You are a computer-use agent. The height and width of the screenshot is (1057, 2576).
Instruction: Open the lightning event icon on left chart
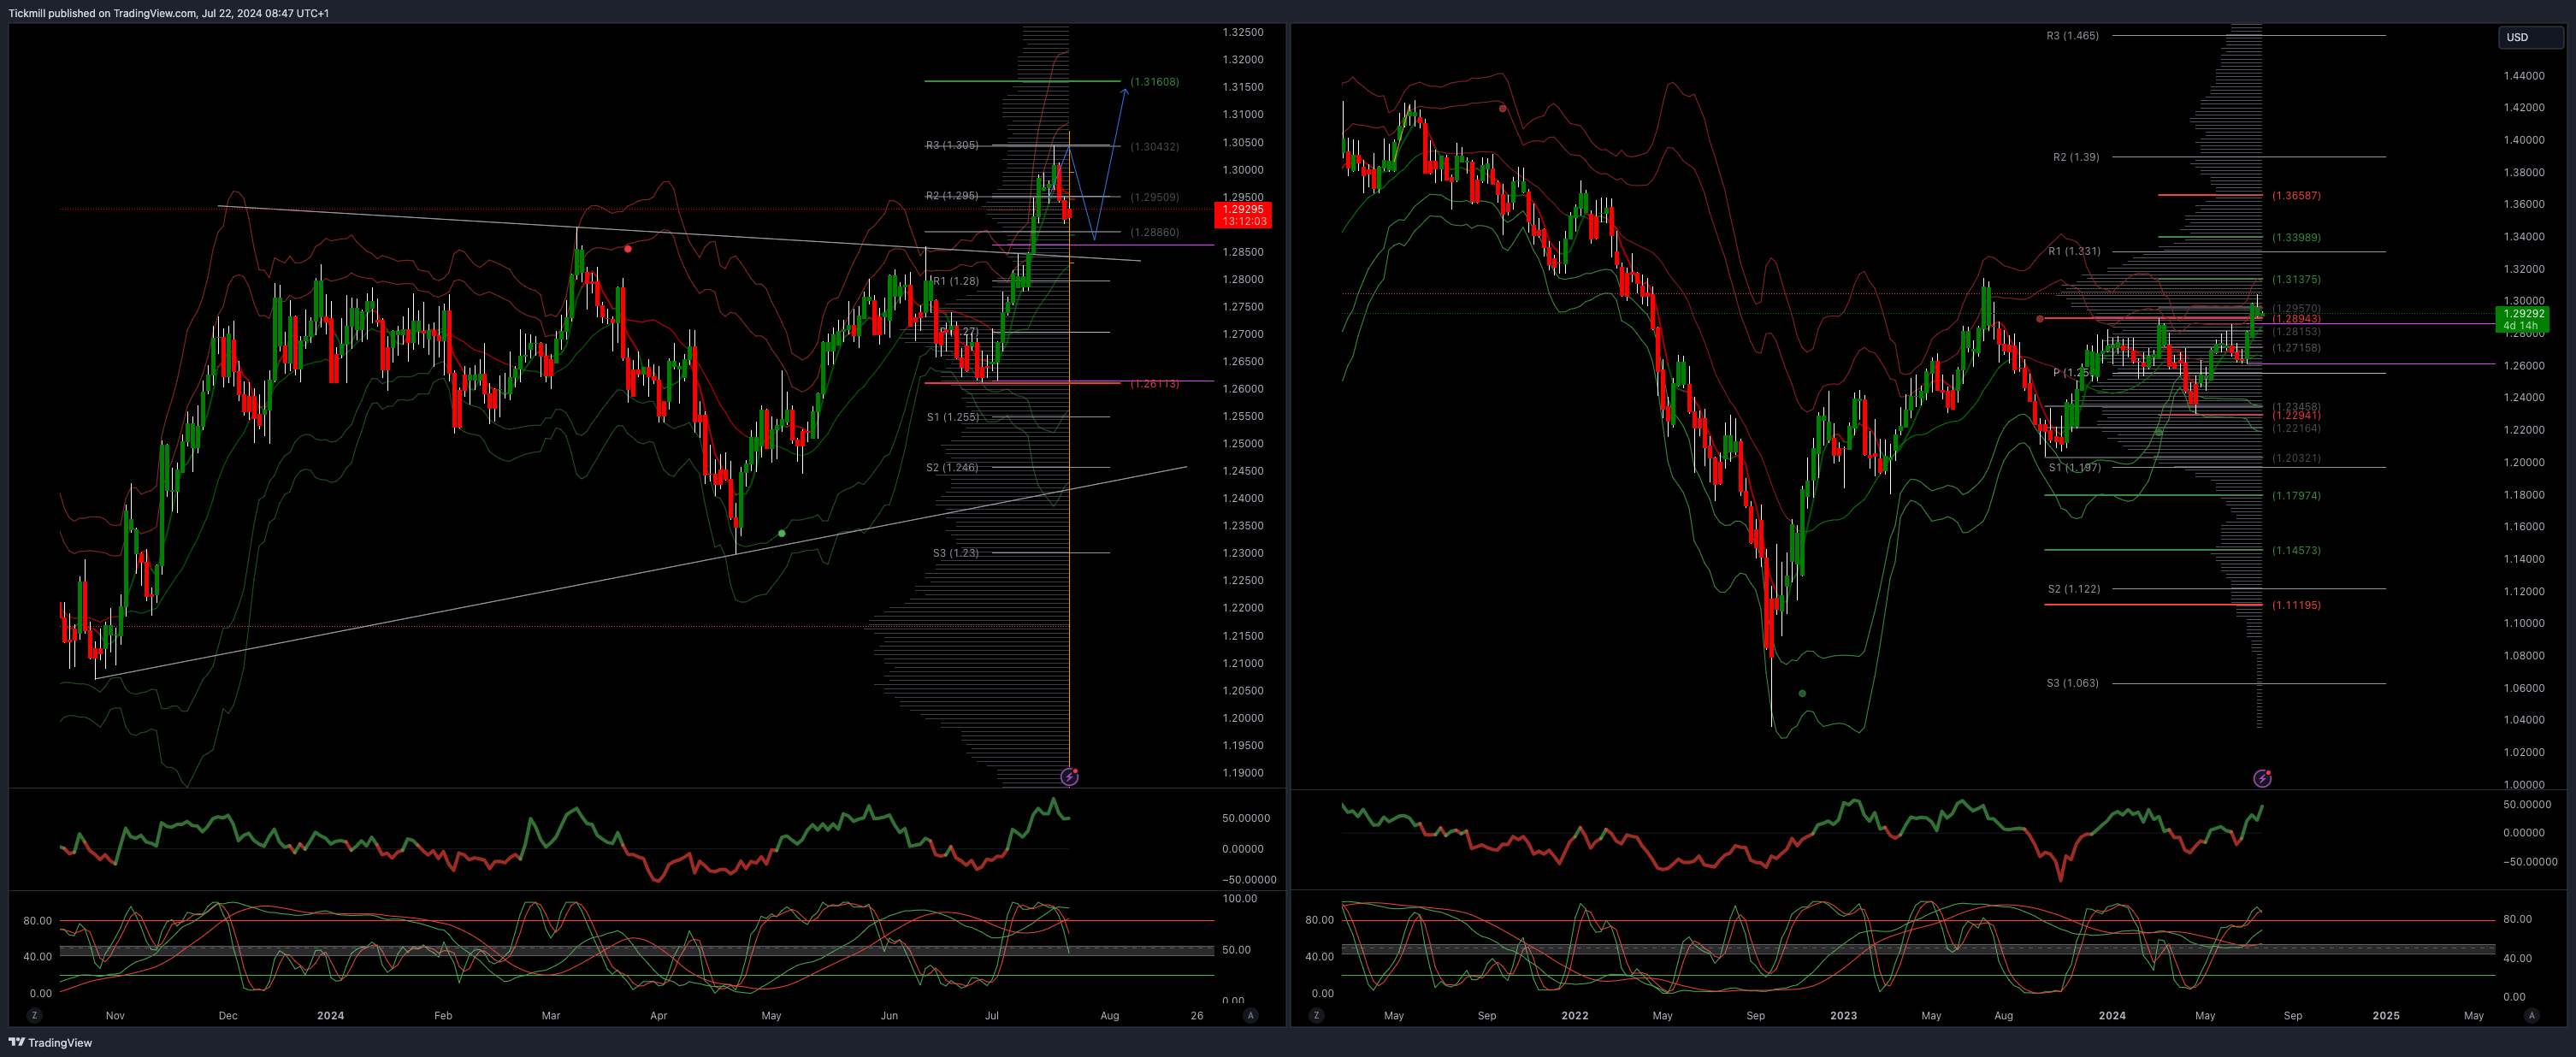(1069, 776)
